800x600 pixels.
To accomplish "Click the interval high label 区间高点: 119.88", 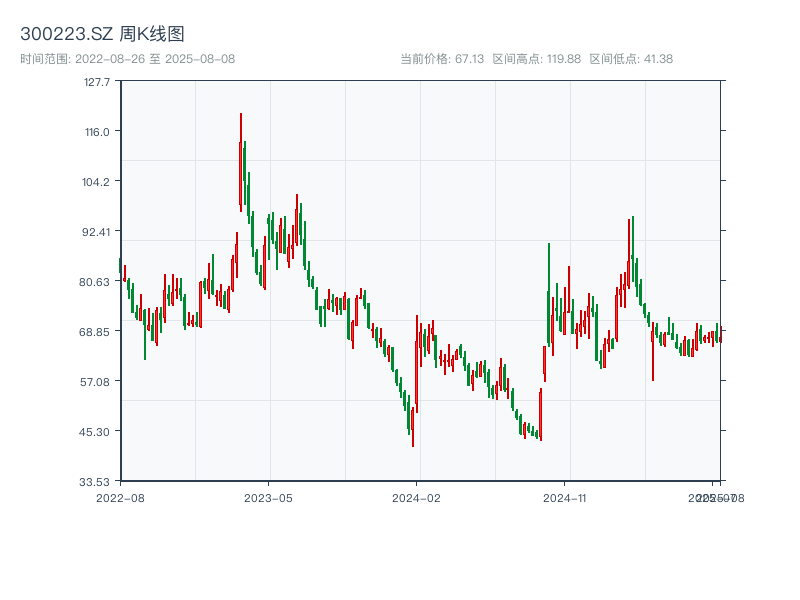I will 537,59.
